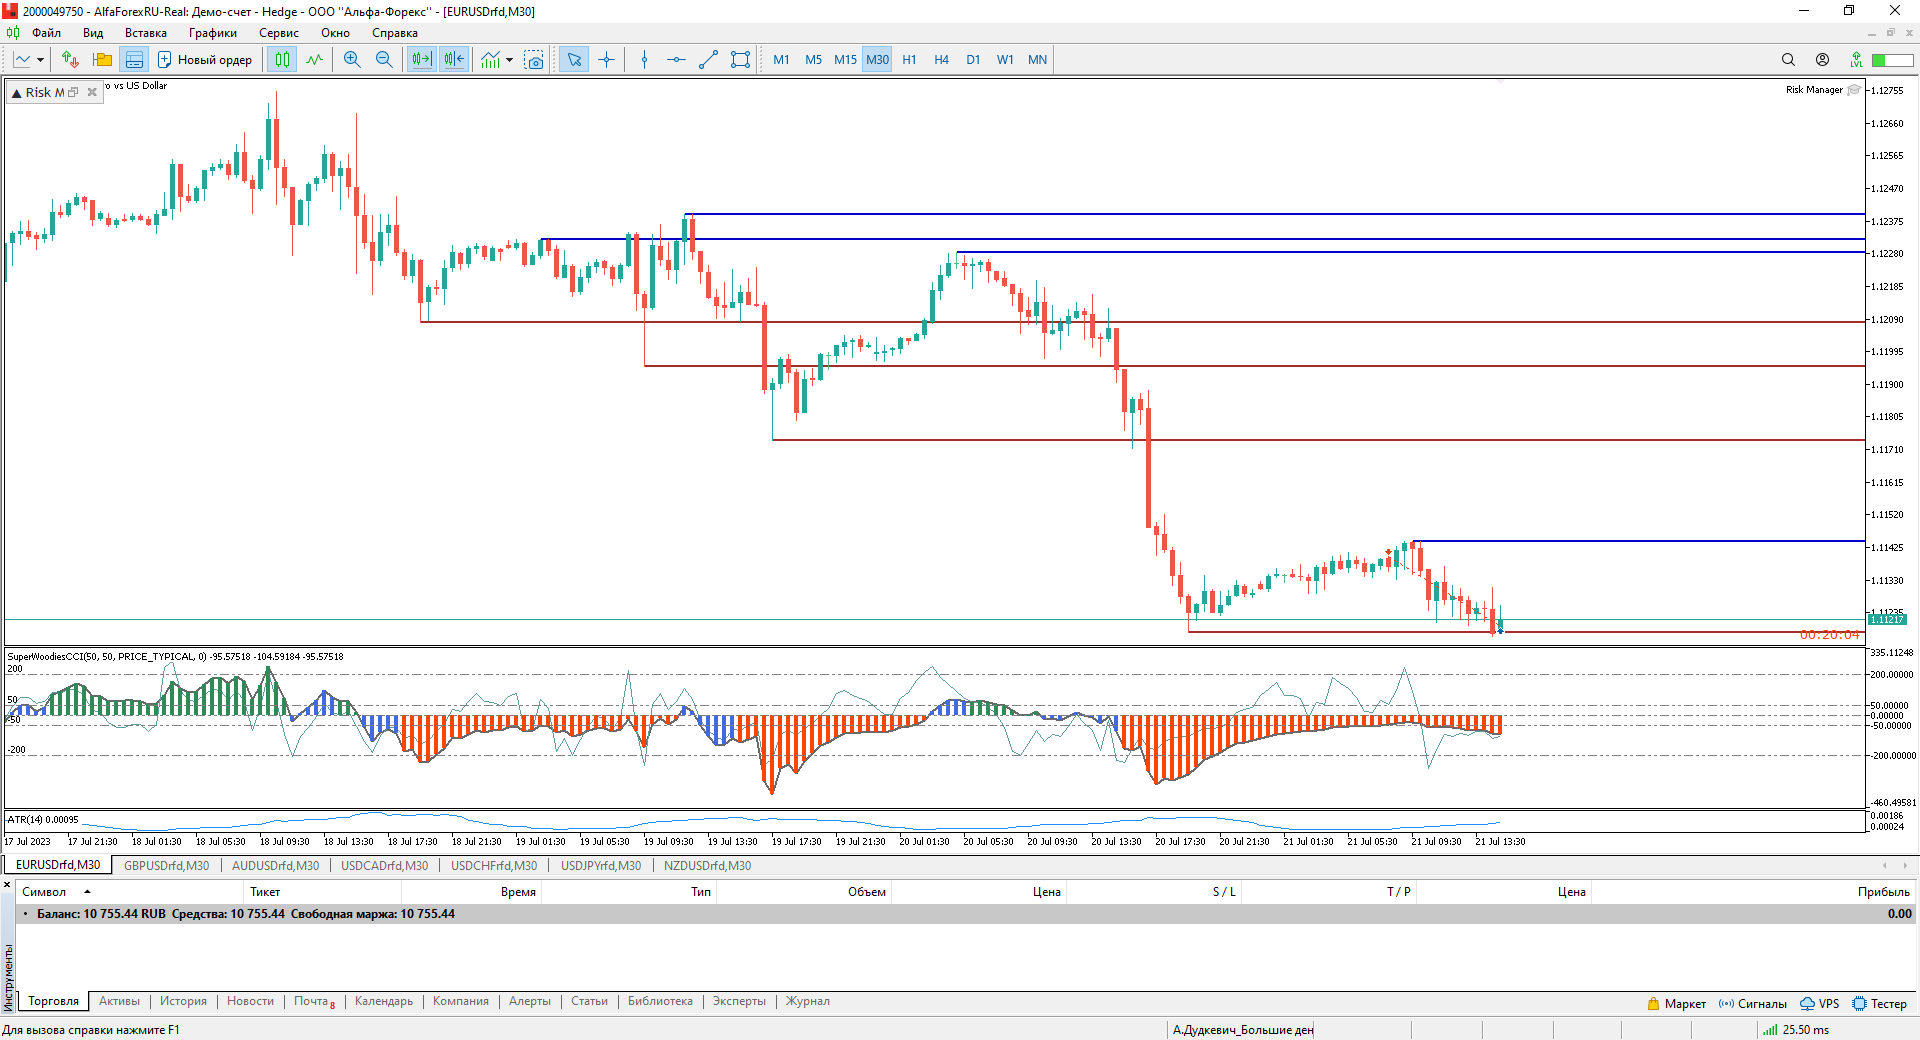Viewport: 1920px width, 1040px height.
Task: Take a chart screenshot with camera icon
Action: (535, 60)
